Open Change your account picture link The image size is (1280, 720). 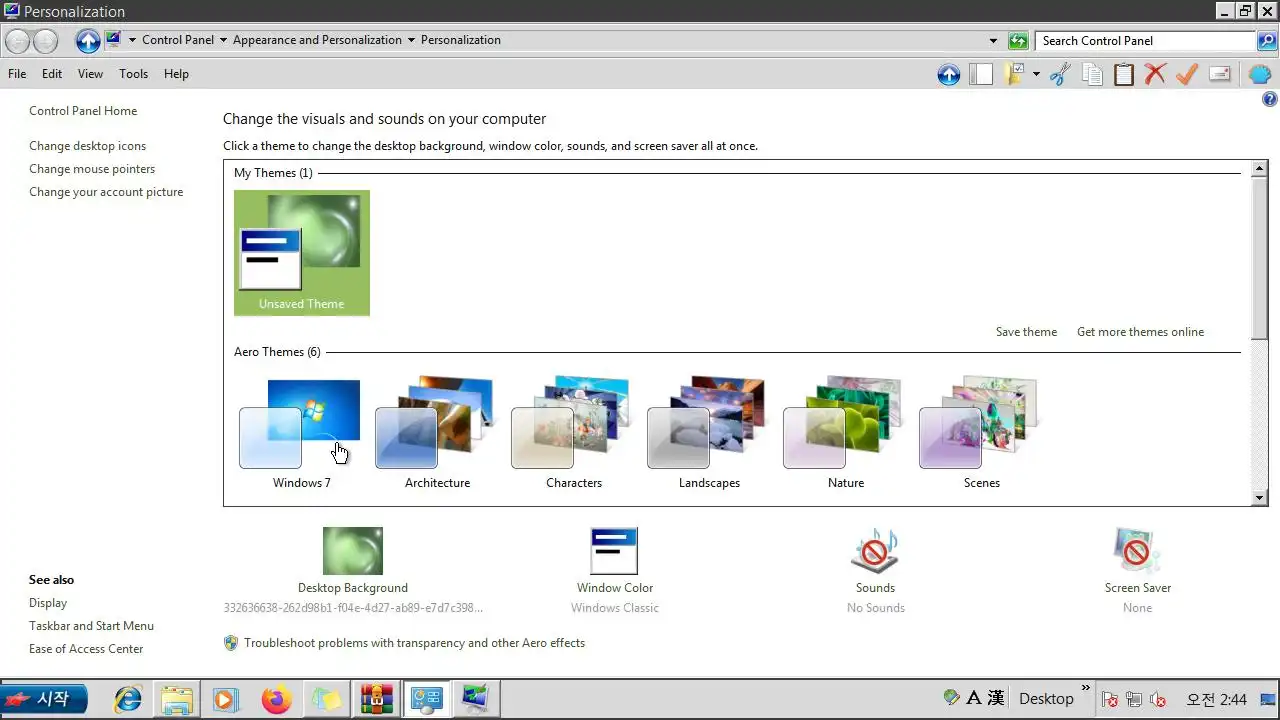106,192
